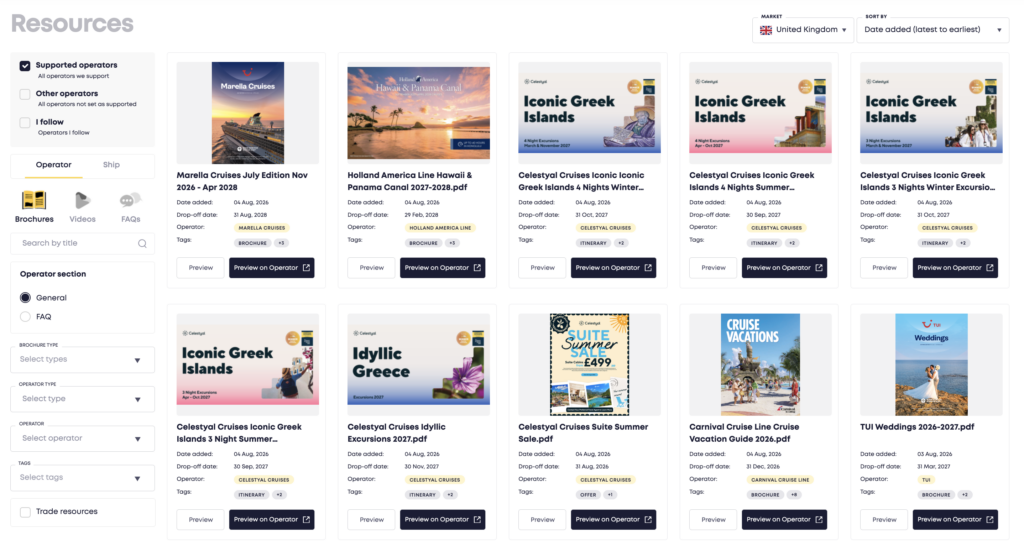Click external-link icon on Holland America card
Viewport: 1024px width, 551px height.
coord(477,268)
